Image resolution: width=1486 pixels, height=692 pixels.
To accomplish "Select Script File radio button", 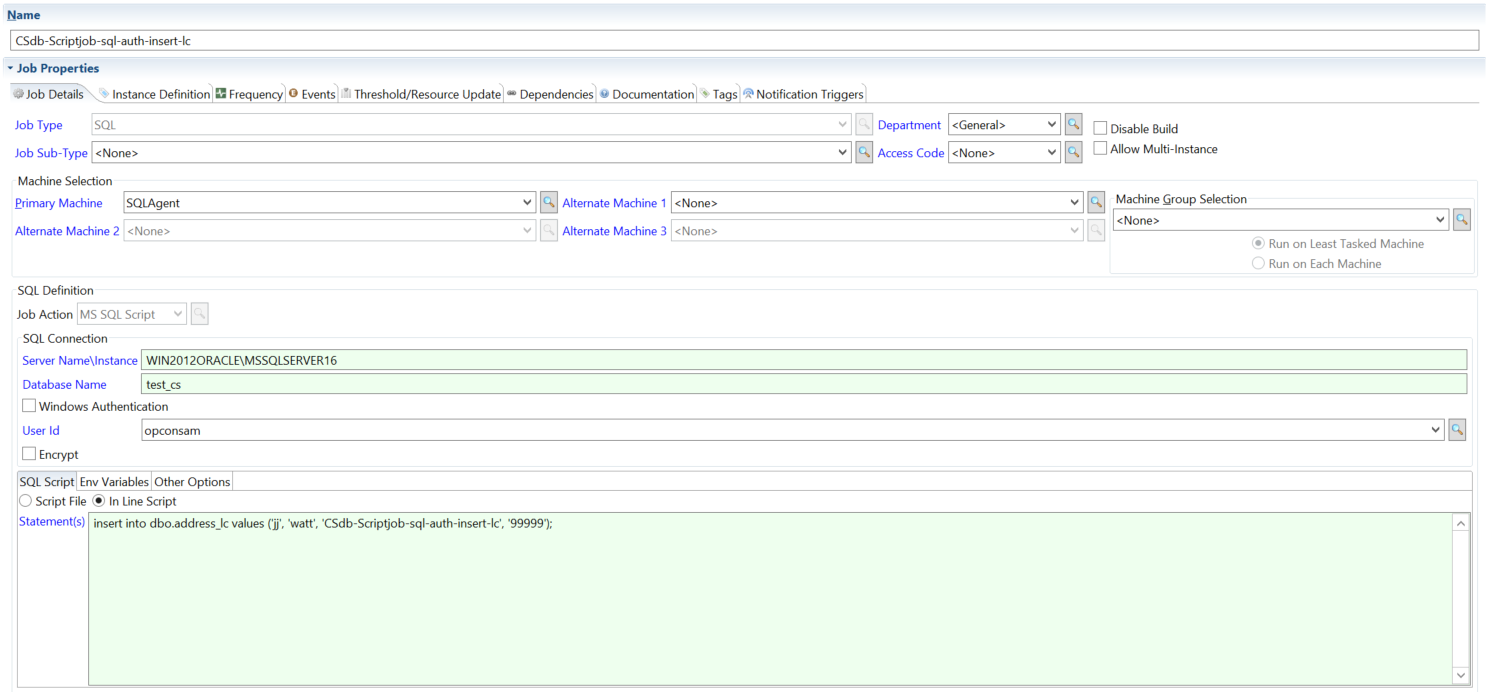I will point(26,501).
